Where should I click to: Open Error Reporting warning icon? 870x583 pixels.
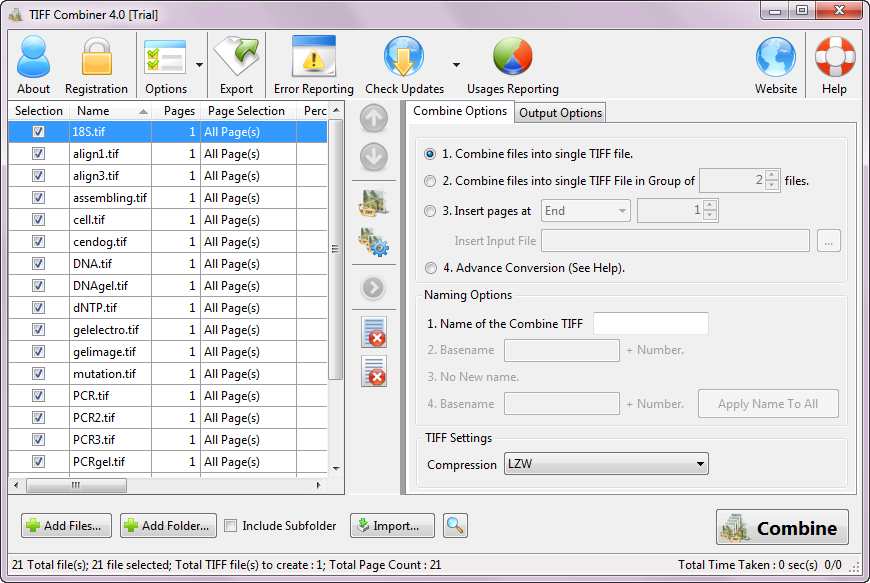313,57
